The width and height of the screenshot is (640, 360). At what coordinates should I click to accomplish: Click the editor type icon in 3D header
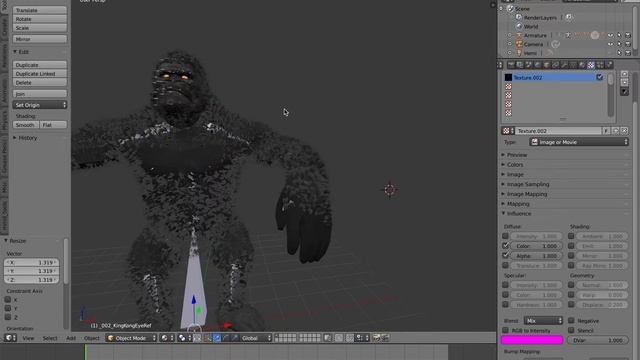click(x=10, y=338)
